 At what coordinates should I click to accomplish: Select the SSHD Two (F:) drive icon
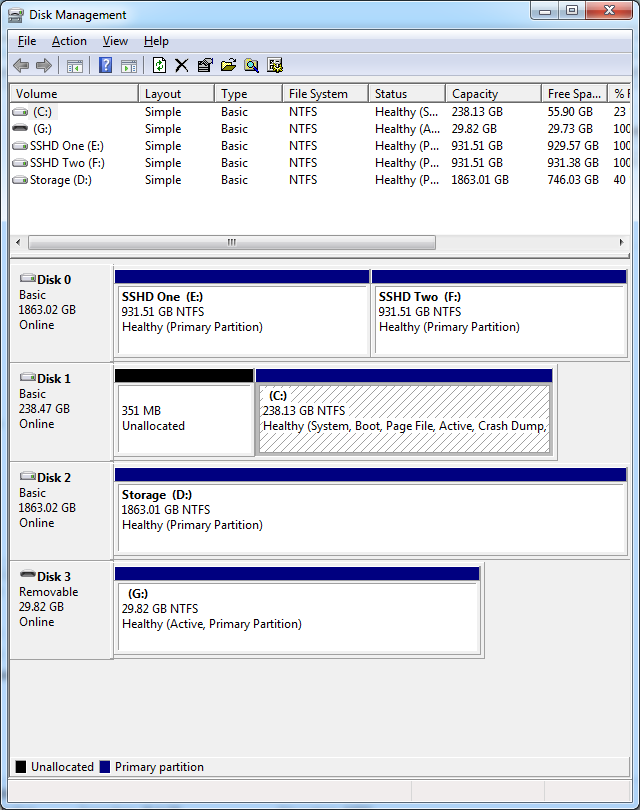20,163
